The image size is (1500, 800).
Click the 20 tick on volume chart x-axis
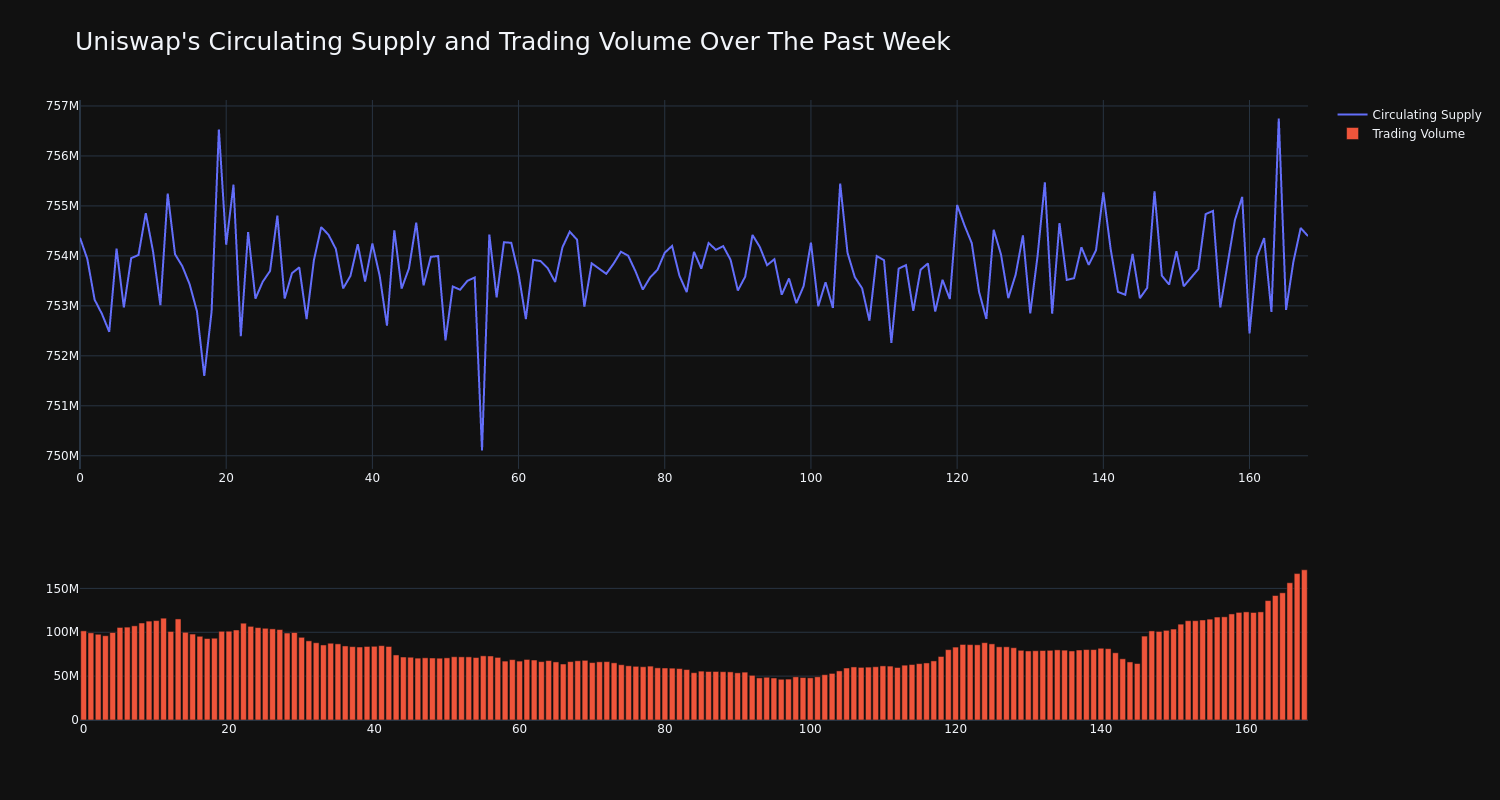coord(229,729)
